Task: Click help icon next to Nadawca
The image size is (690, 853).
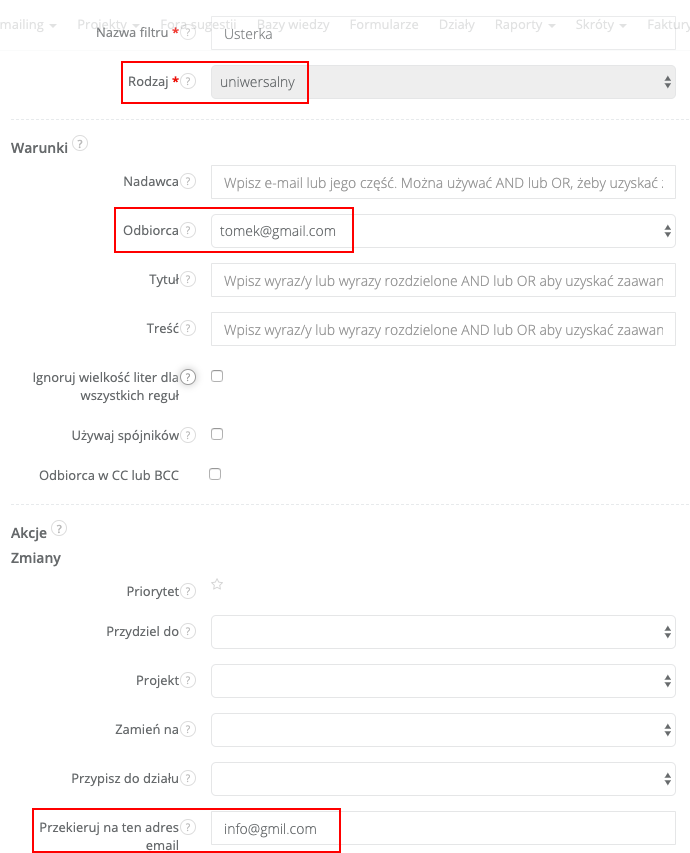Action: [189, 182]
